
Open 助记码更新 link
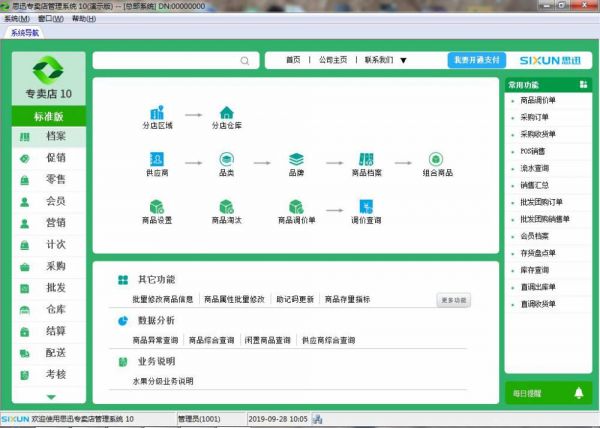tap(295, 299)
